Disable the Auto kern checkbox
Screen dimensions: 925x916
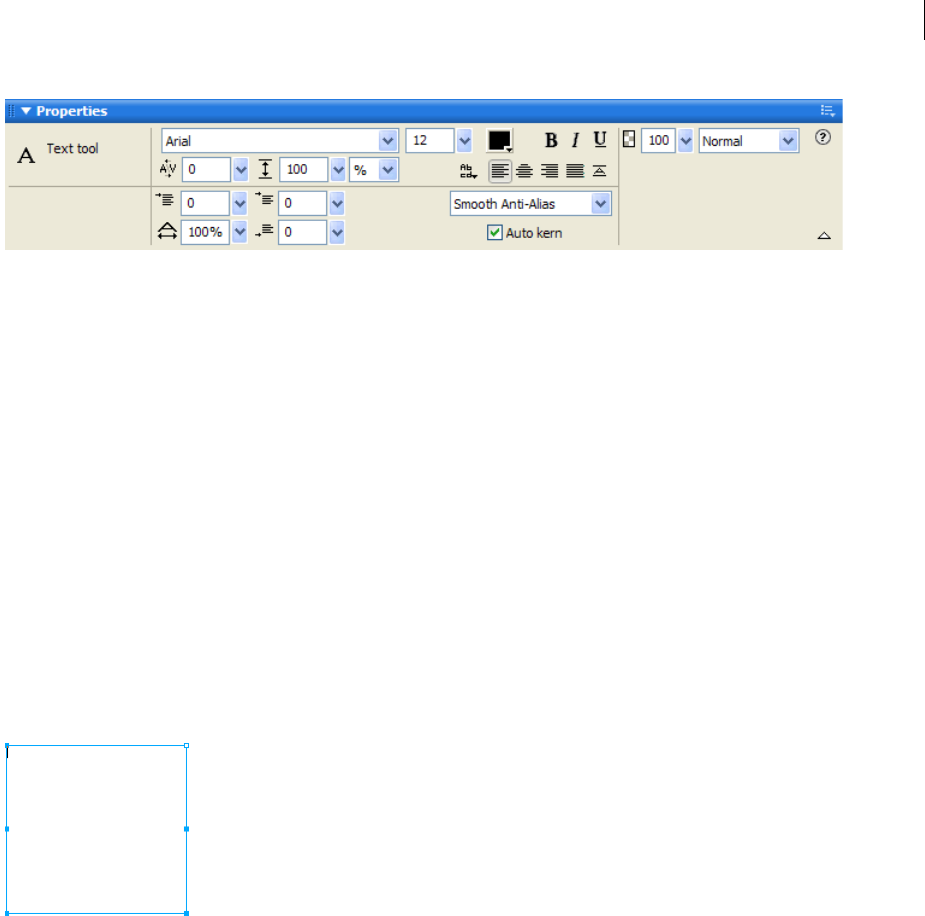tap(494, 232)
